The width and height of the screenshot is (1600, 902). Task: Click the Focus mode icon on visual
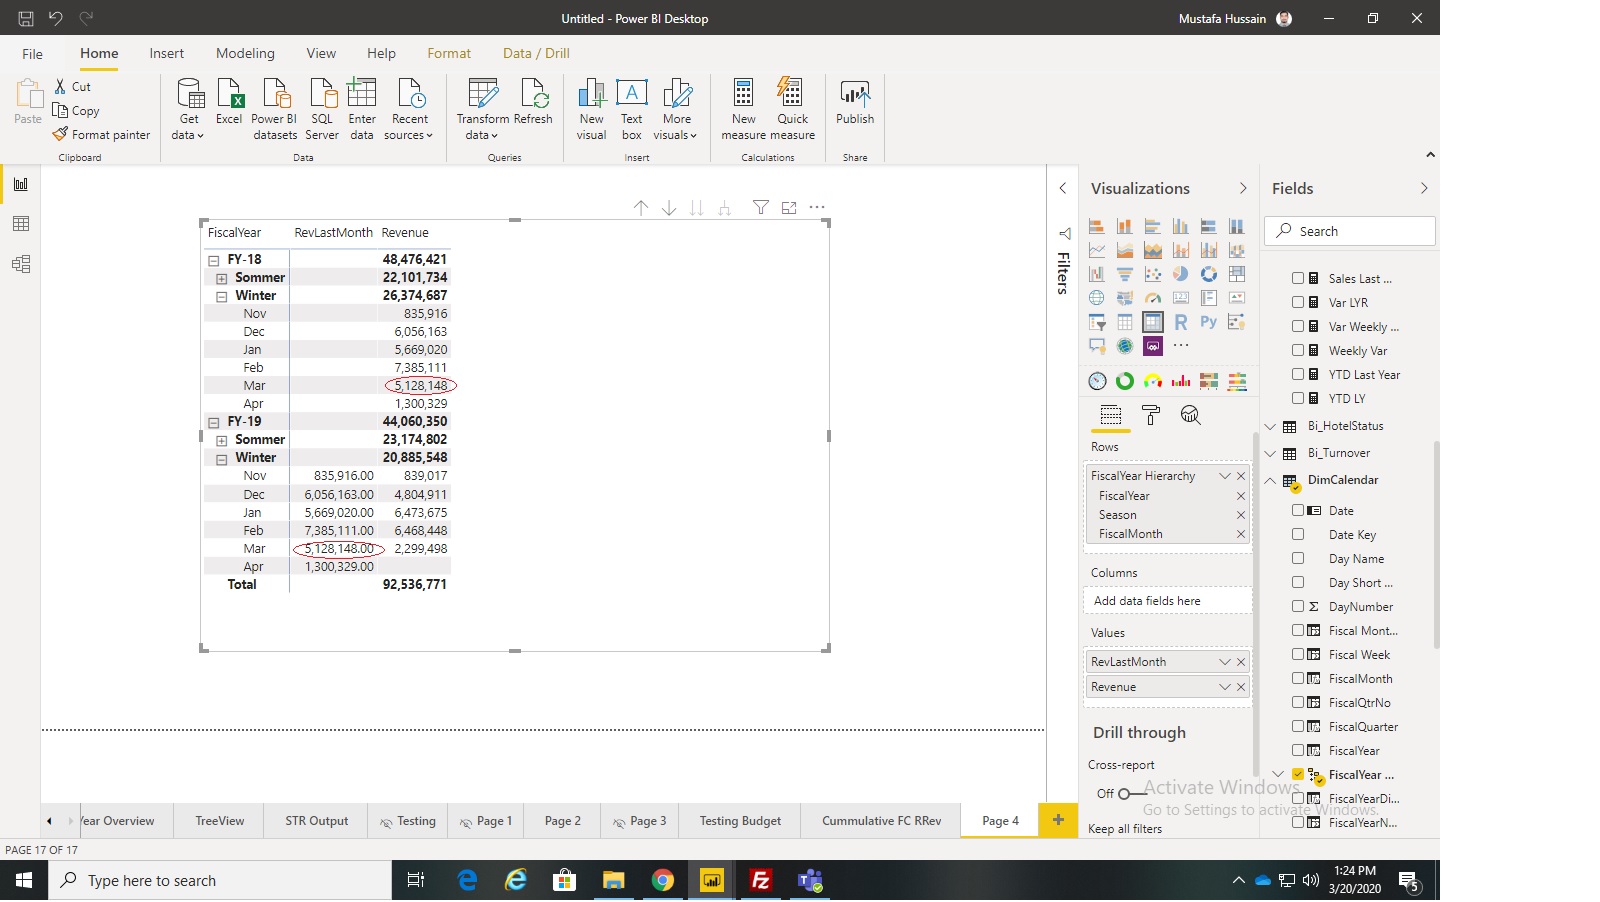click(x=789, y=207)
